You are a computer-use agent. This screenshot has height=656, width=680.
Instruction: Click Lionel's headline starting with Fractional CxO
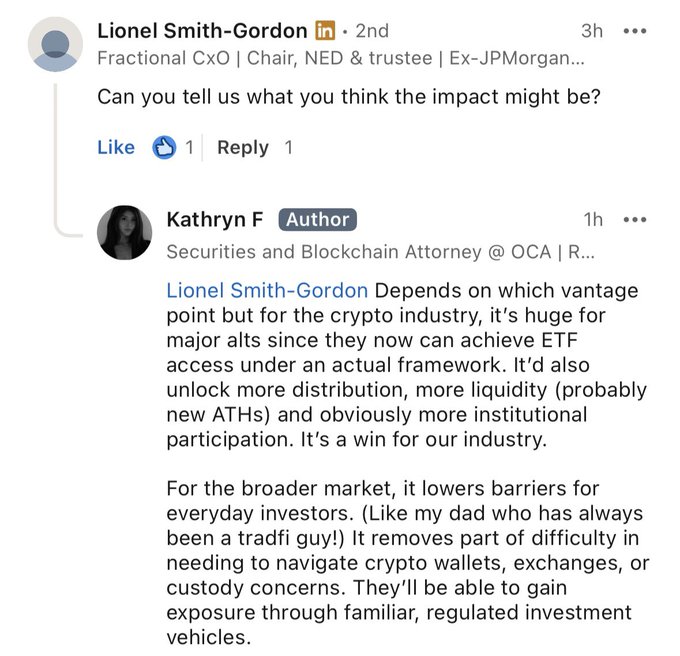pos(340,59)
